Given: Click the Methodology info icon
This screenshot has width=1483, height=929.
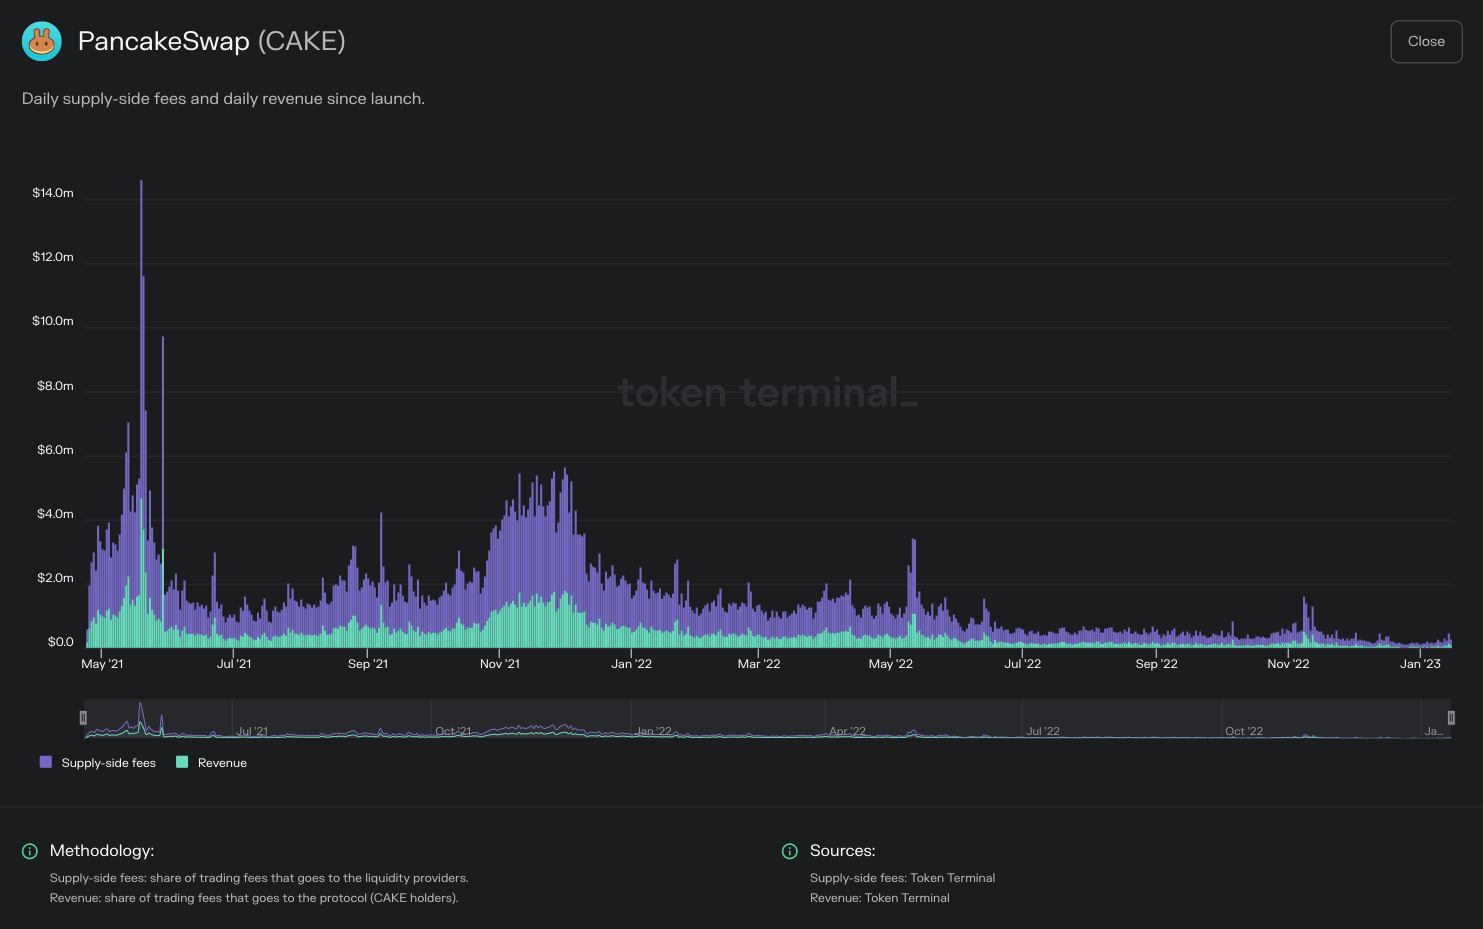Looking at the screenshot, I should tap(30, 851).
